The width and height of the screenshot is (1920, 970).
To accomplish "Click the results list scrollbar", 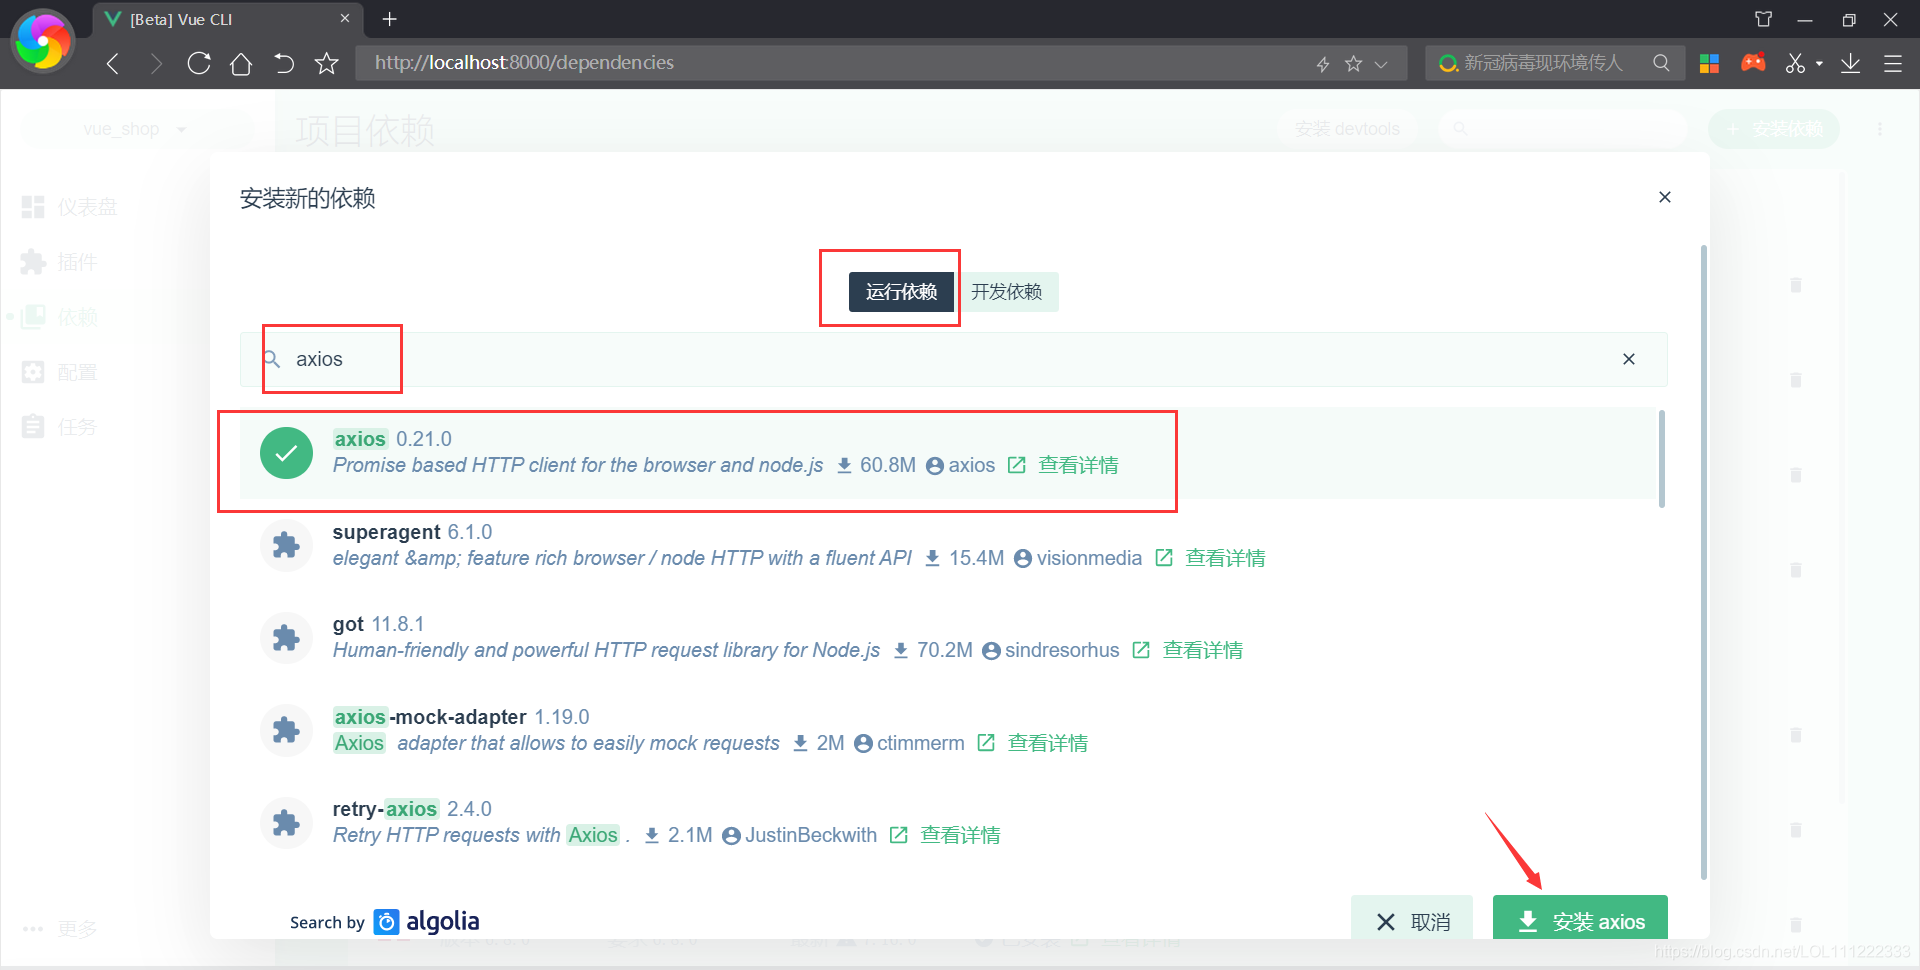I will tap(1661, 459).
